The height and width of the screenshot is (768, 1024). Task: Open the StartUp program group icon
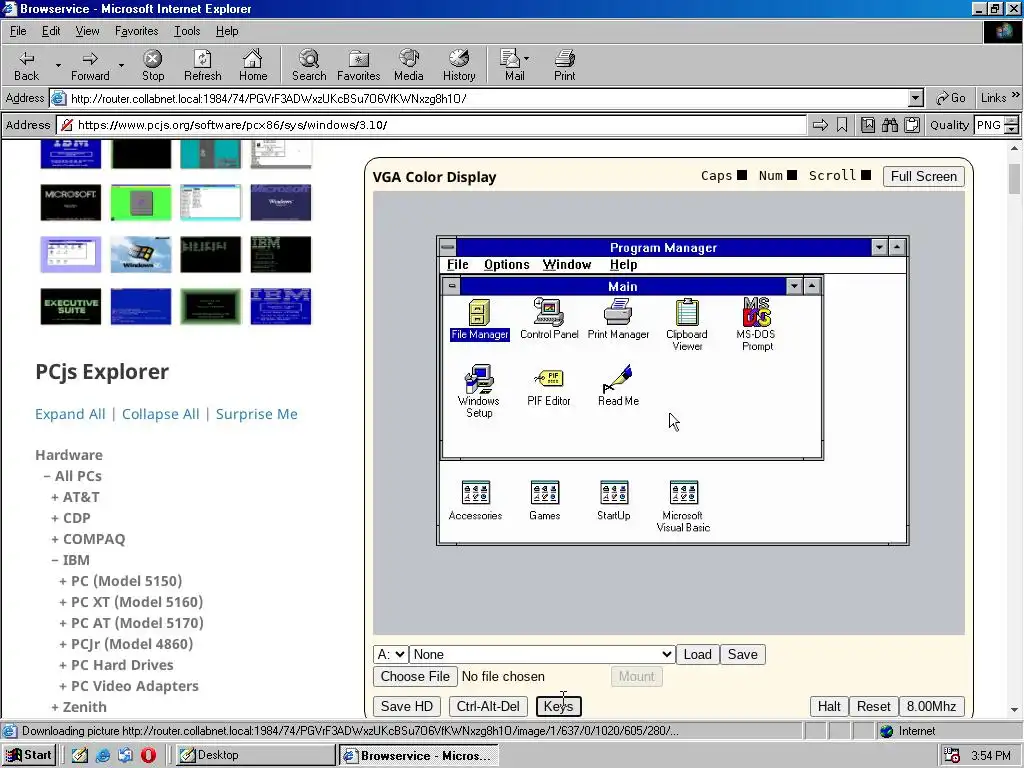(614, 500)
